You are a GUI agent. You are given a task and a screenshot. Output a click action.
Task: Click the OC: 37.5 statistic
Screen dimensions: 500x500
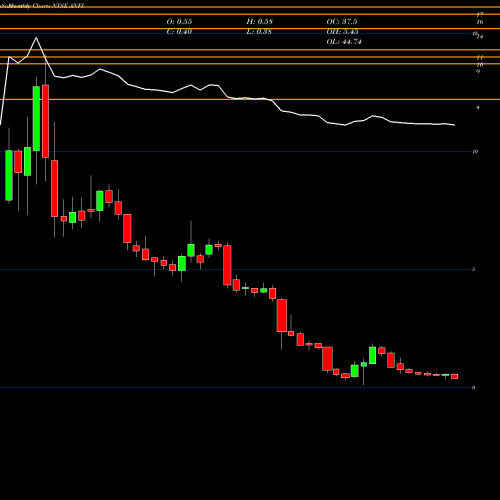[x=342, y=22]
